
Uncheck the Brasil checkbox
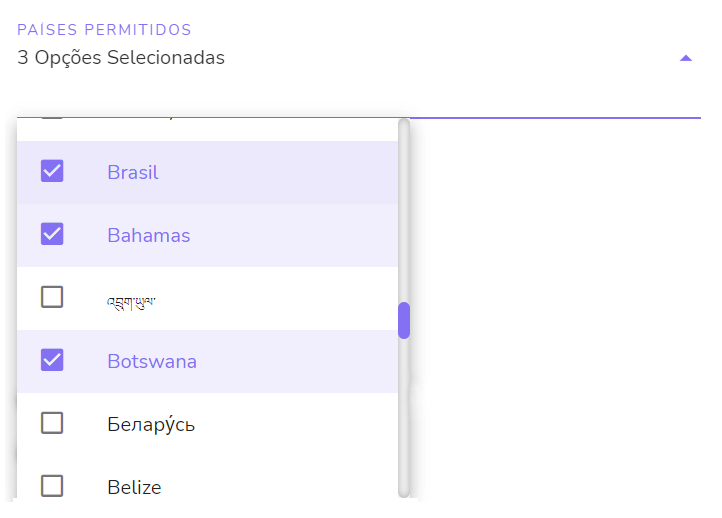click(52, 171)
